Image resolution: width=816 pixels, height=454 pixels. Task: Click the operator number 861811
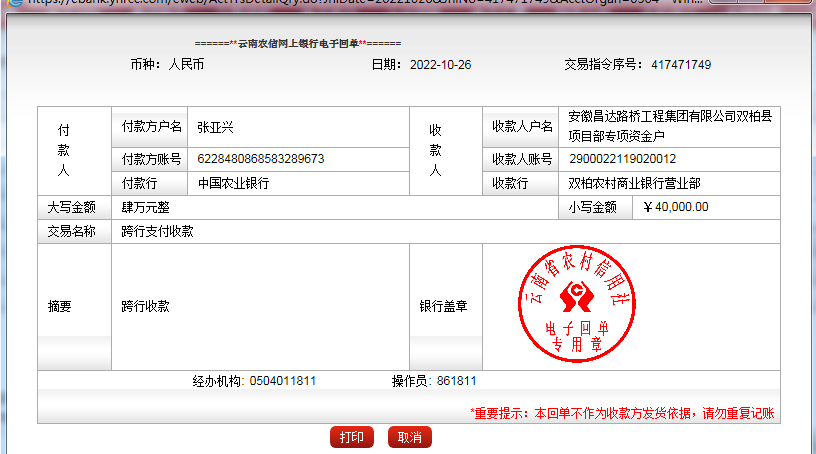pyautogui.click(x=457, y=382)
